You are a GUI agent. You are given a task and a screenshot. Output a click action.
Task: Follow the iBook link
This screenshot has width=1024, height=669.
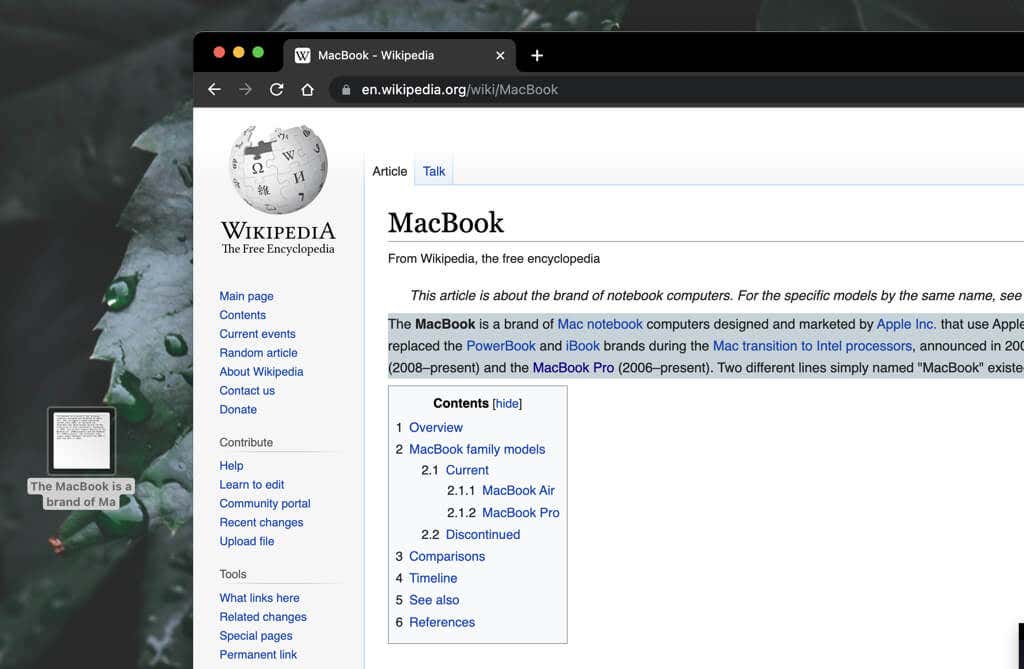tap(583, 346)
